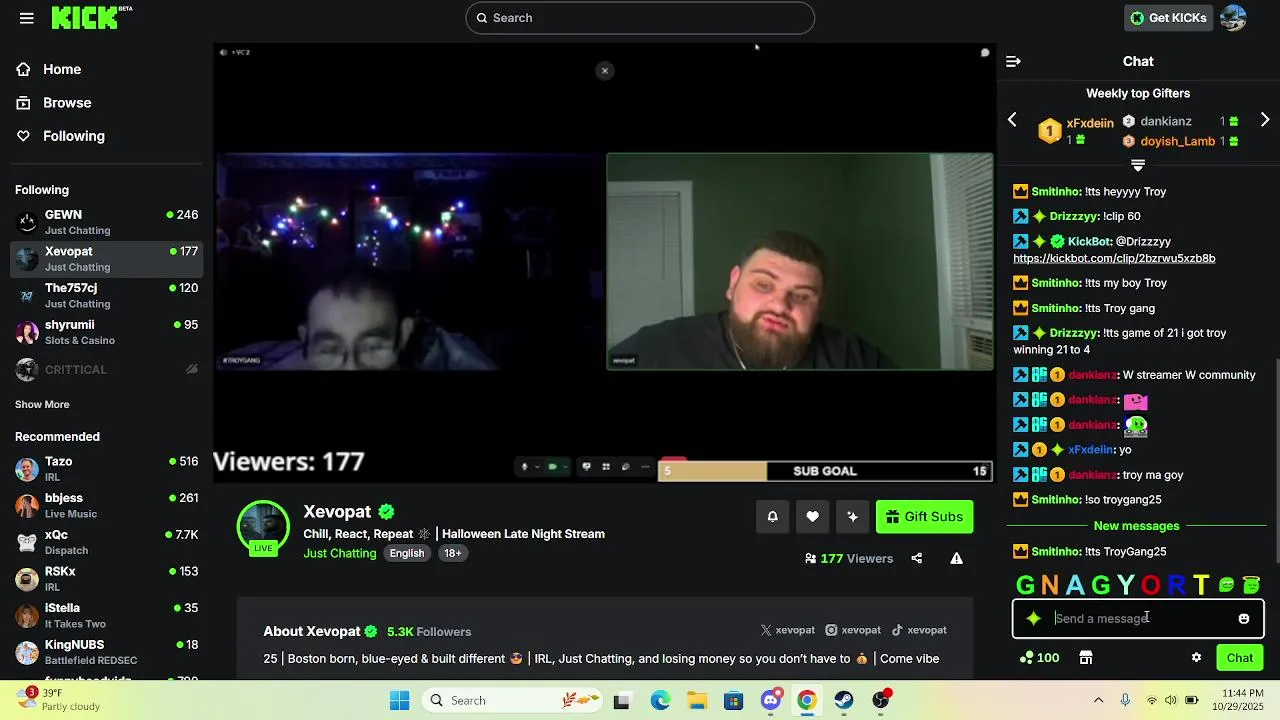The width and height of the screenshot is (1280, 720).
Task: Open the Just Chatting category link
Action: click(340, 554)
